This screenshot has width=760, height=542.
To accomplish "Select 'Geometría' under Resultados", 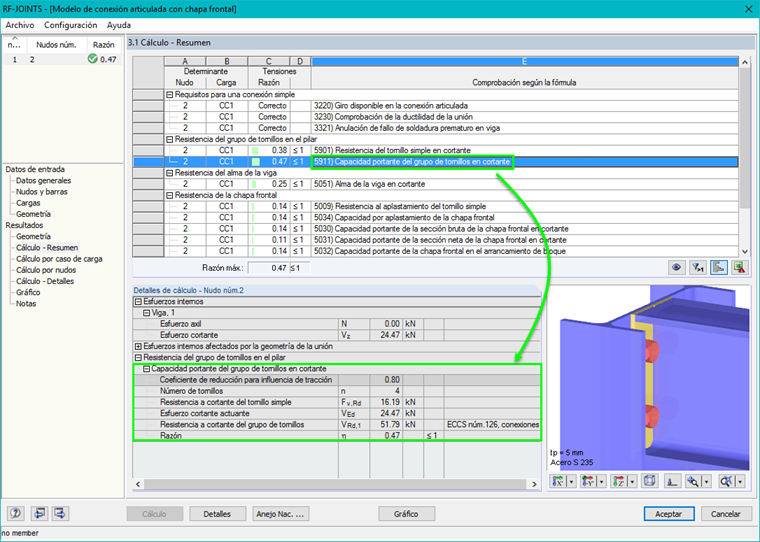I will point(33,236).
